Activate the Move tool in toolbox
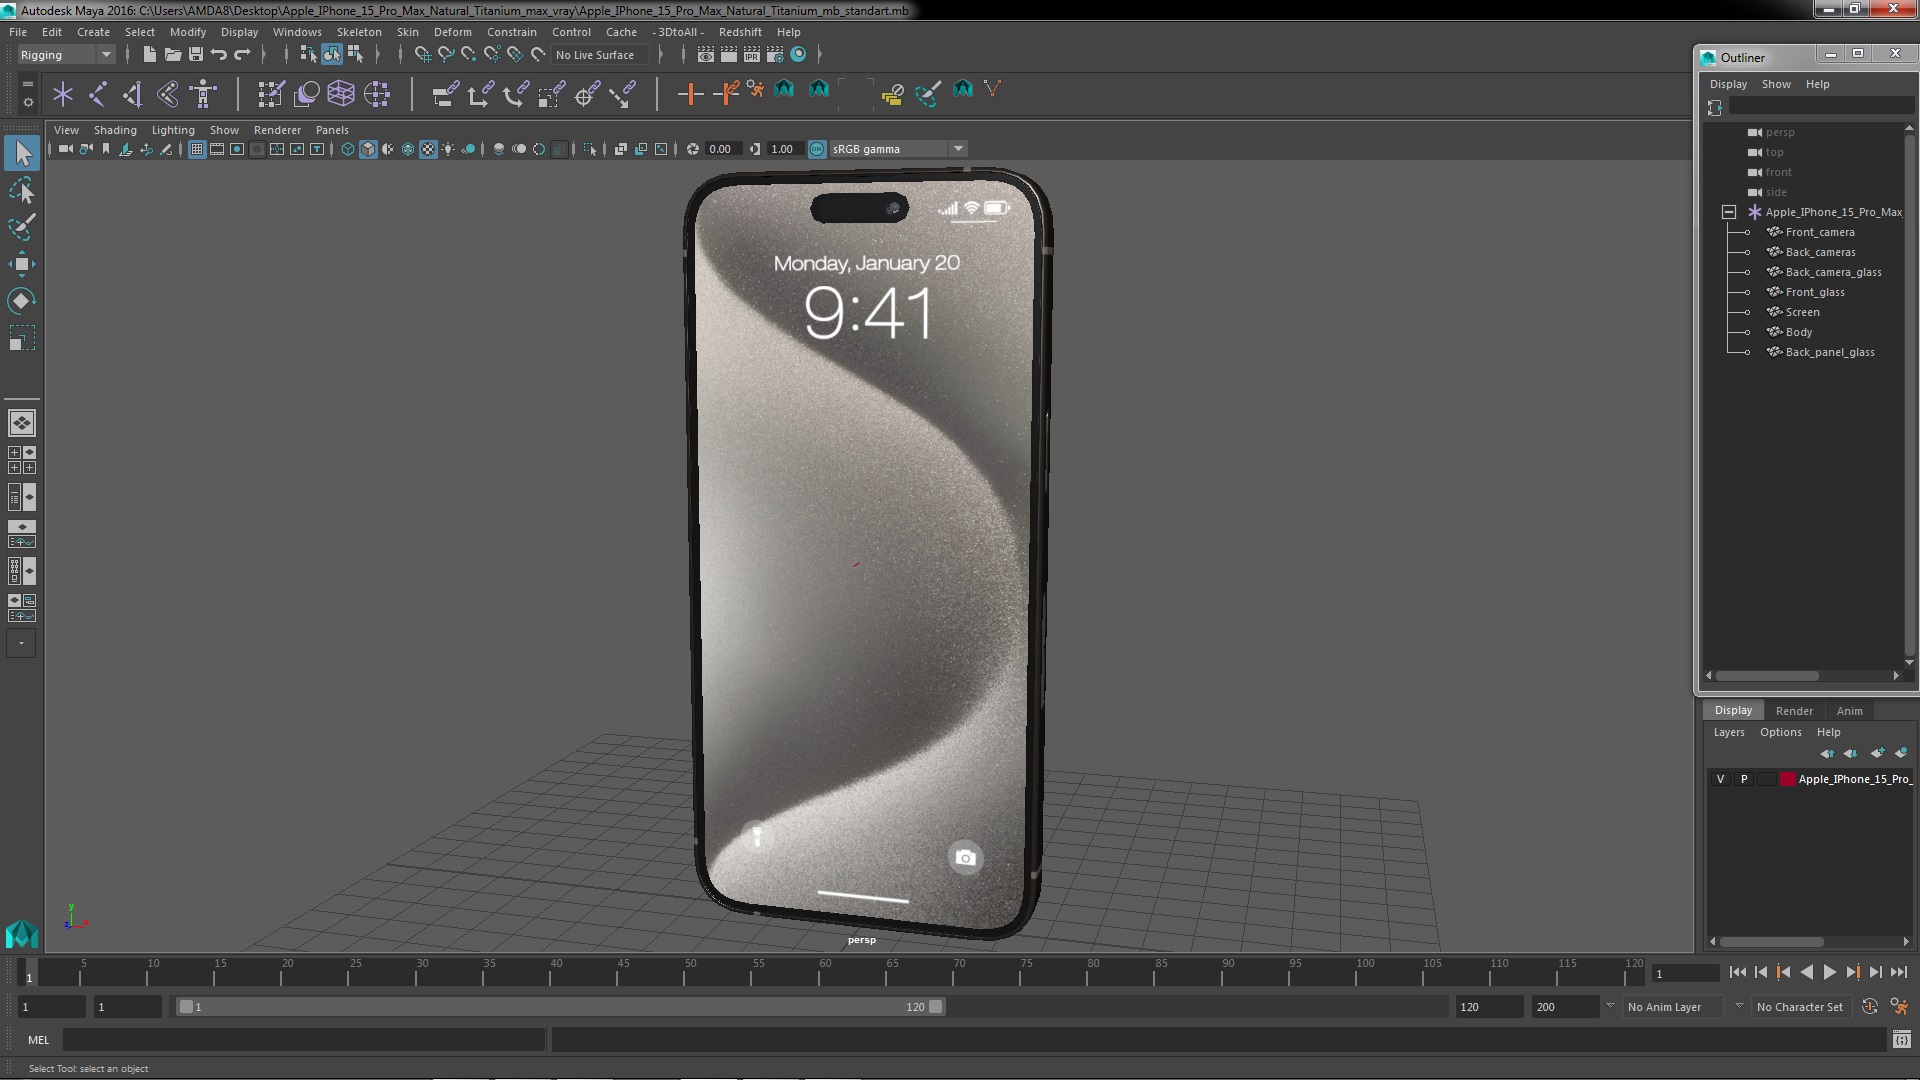Image resolution: width=1920 pixels, height=1080 pixels. click(22, 264)
